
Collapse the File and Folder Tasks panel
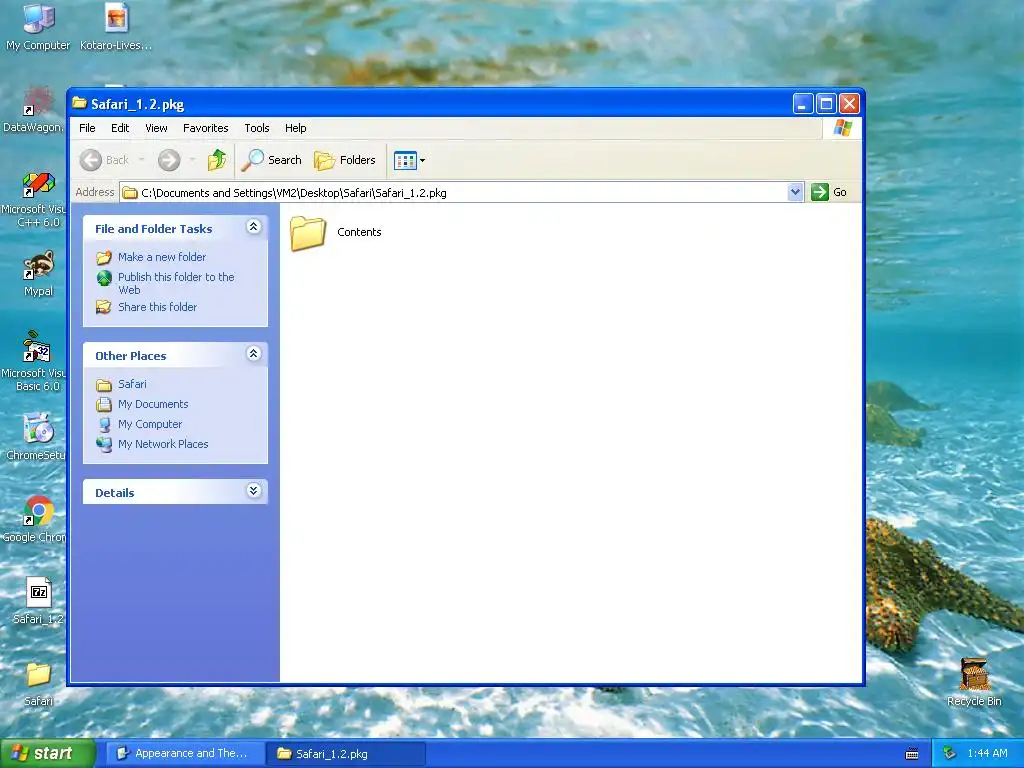[253, 227]
